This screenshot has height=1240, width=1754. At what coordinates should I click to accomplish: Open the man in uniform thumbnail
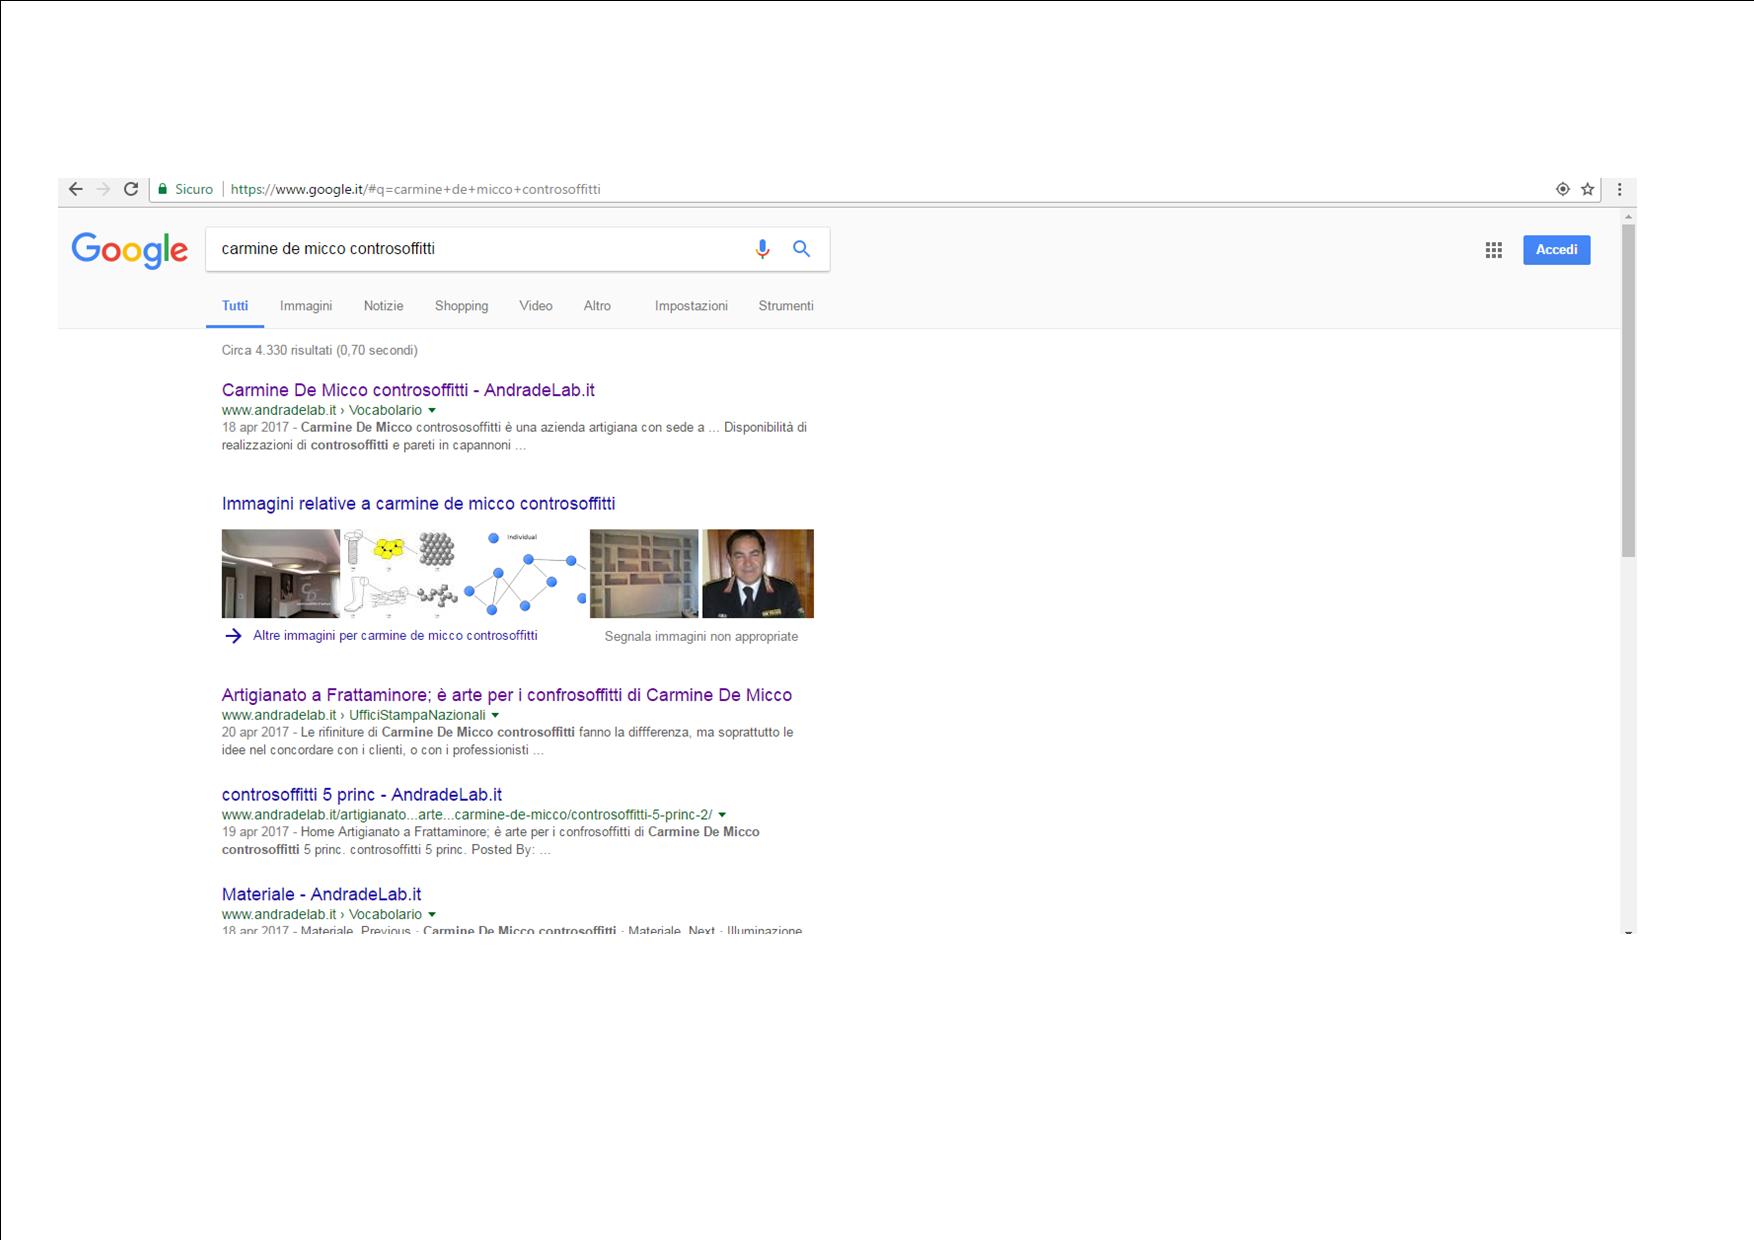click(758, 574)
